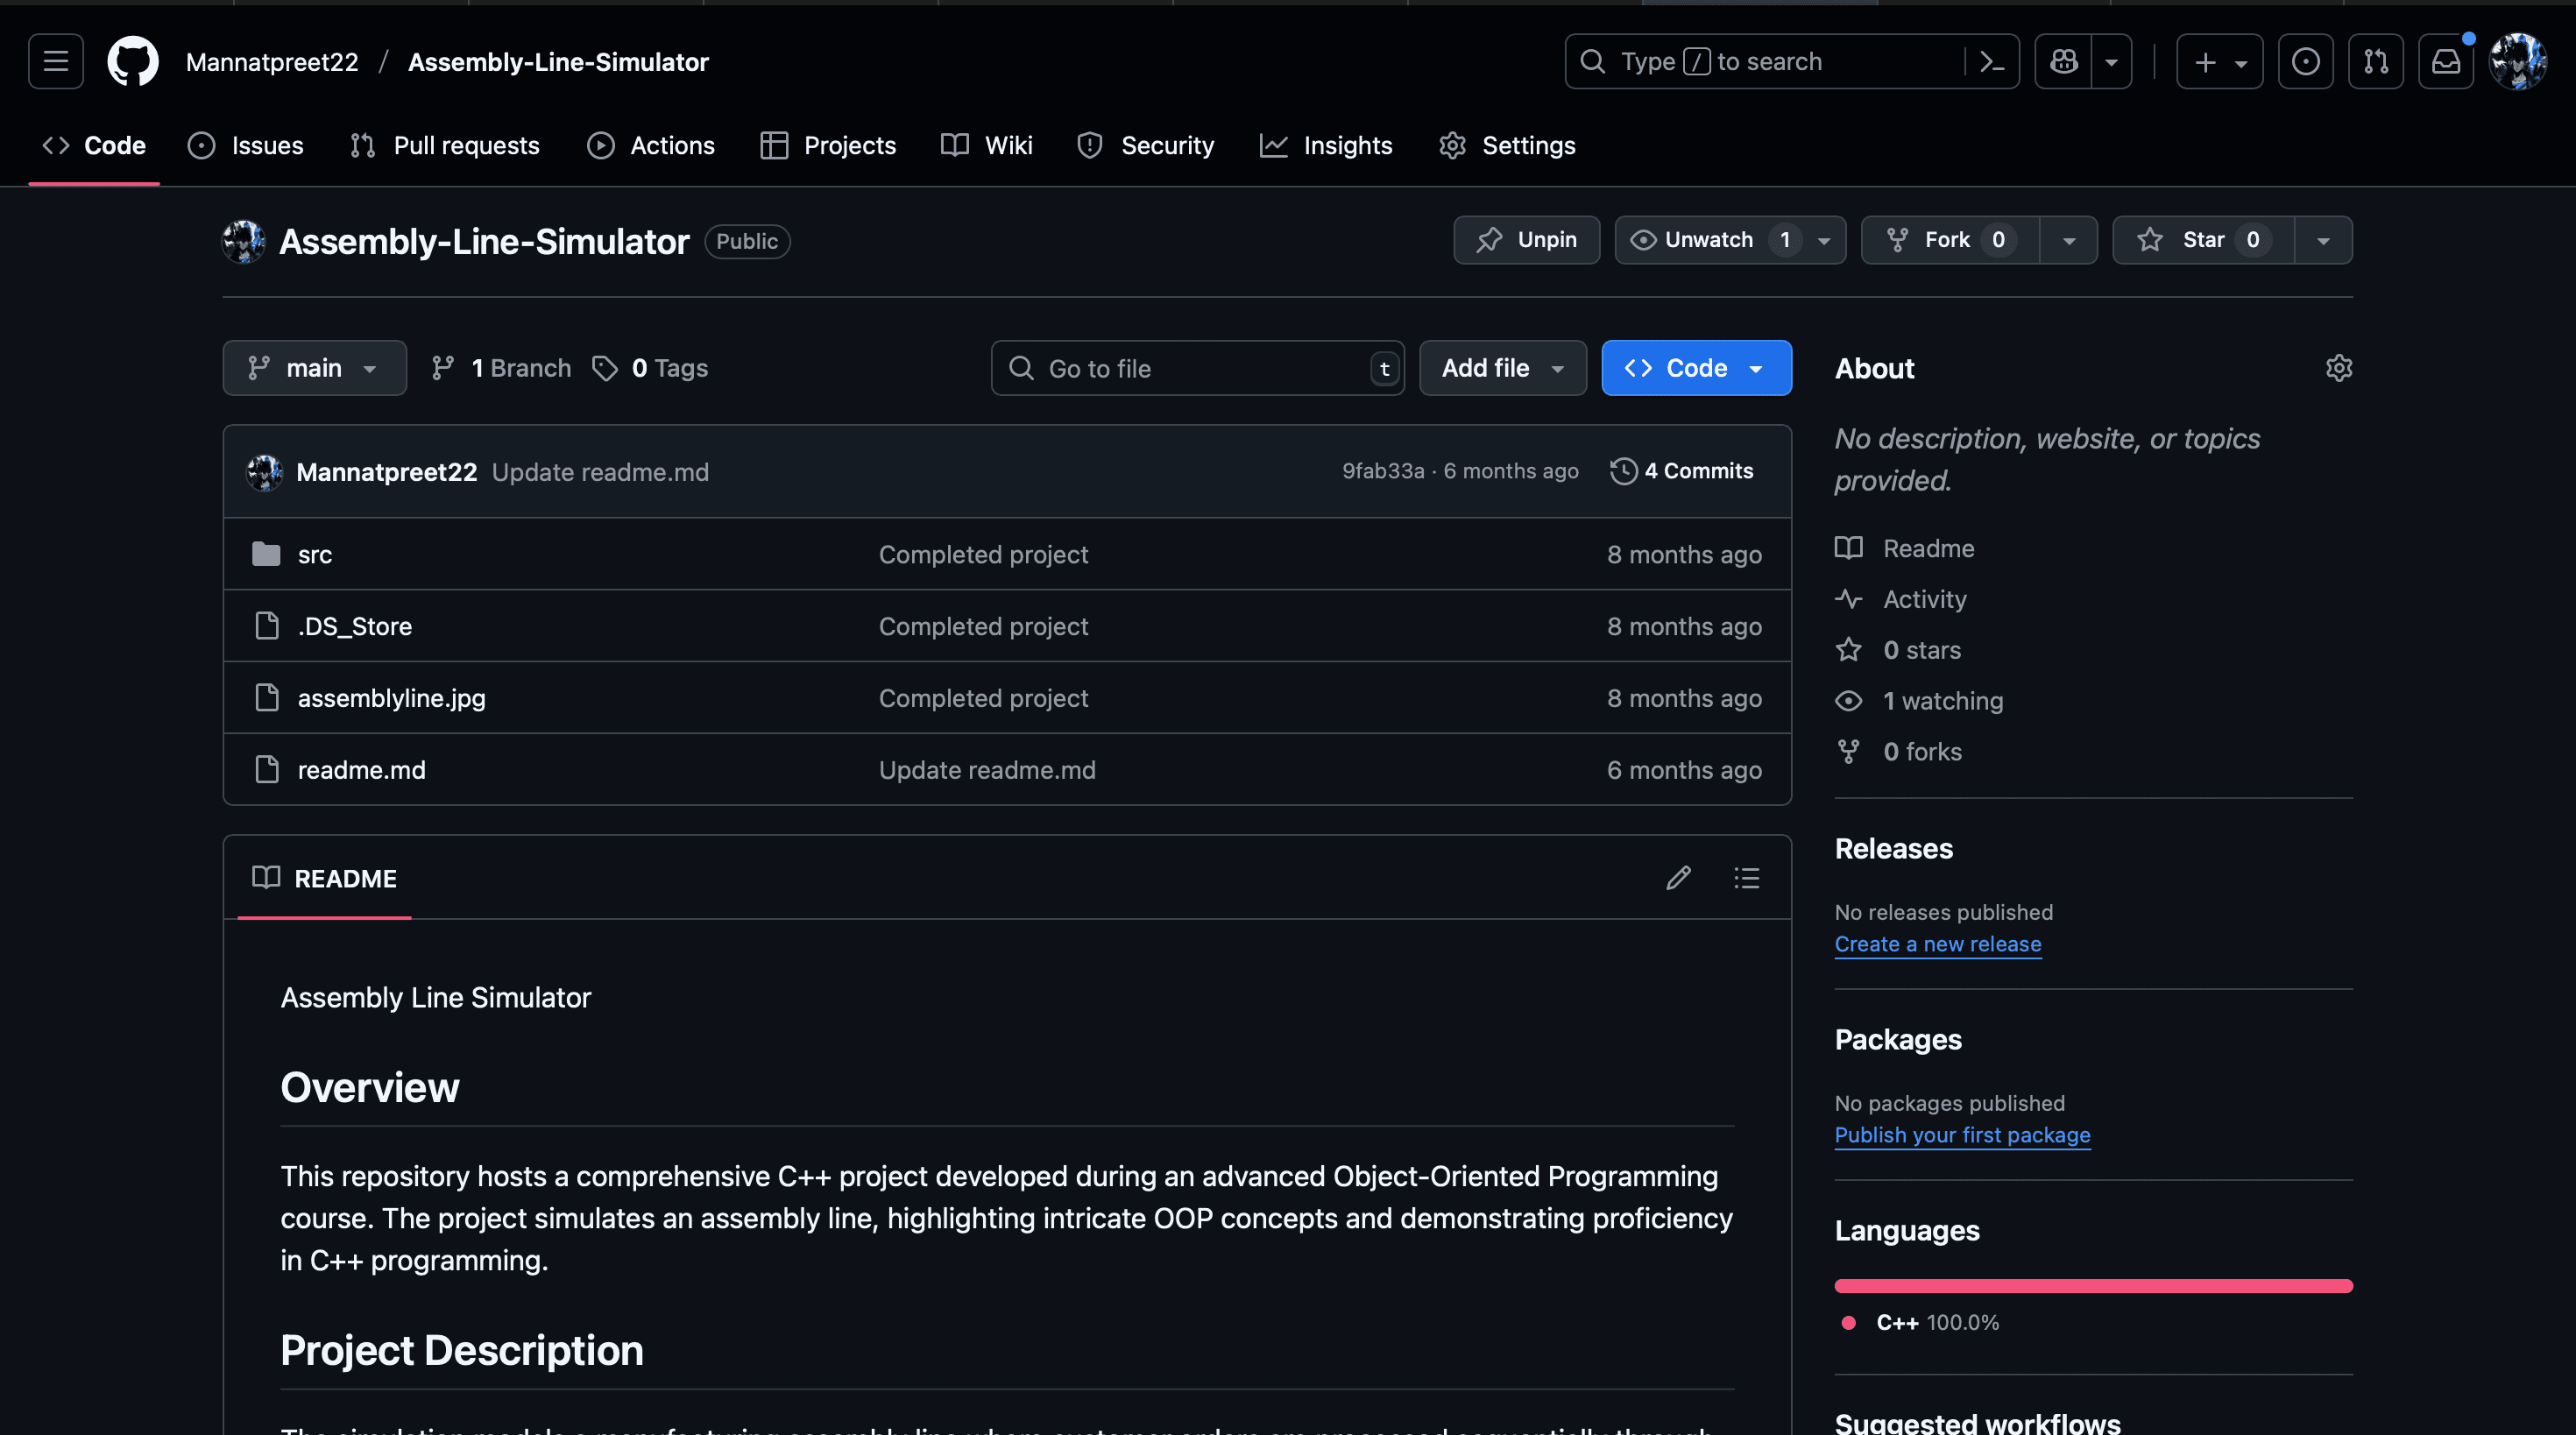Expand the Fork options dropdown arrow

pos(2069,240)
